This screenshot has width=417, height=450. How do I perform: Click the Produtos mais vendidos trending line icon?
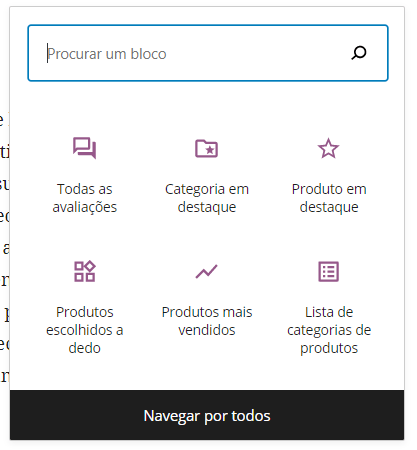coord(206,271)
